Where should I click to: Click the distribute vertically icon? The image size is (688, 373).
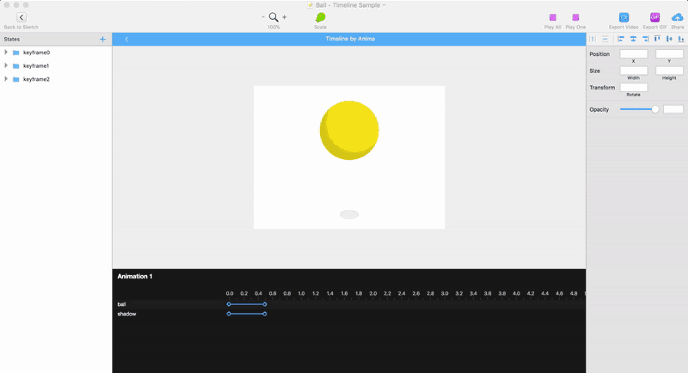point(605,39)
